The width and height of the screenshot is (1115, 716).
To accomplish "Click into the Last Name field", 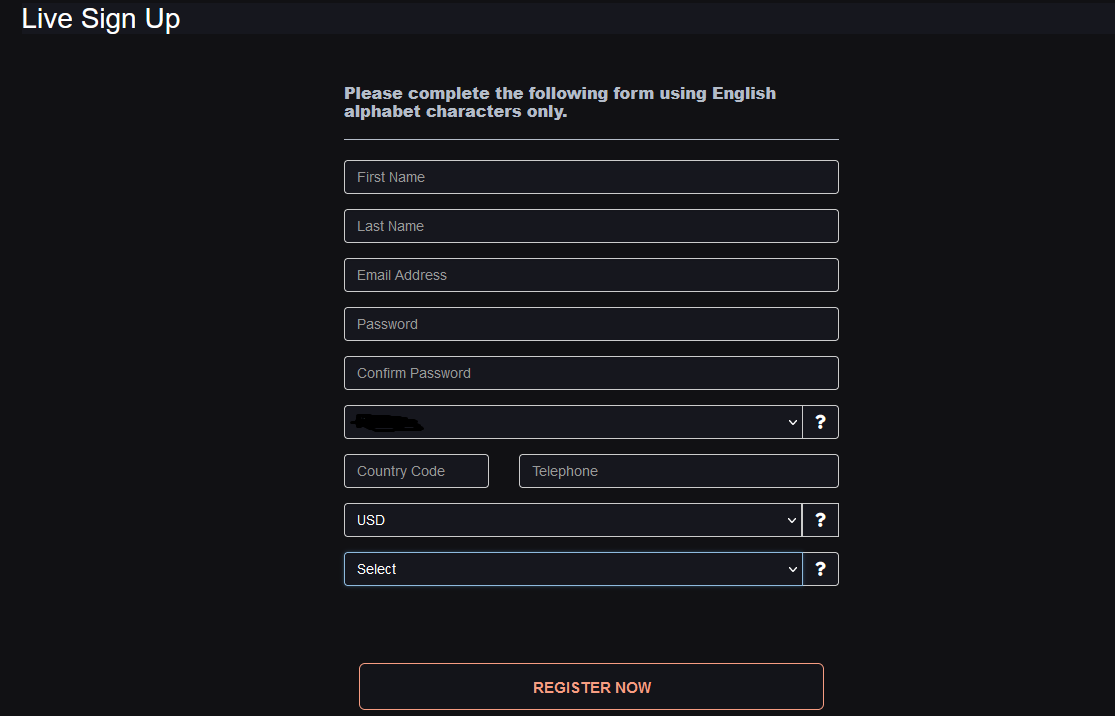I will pos(591,226).
